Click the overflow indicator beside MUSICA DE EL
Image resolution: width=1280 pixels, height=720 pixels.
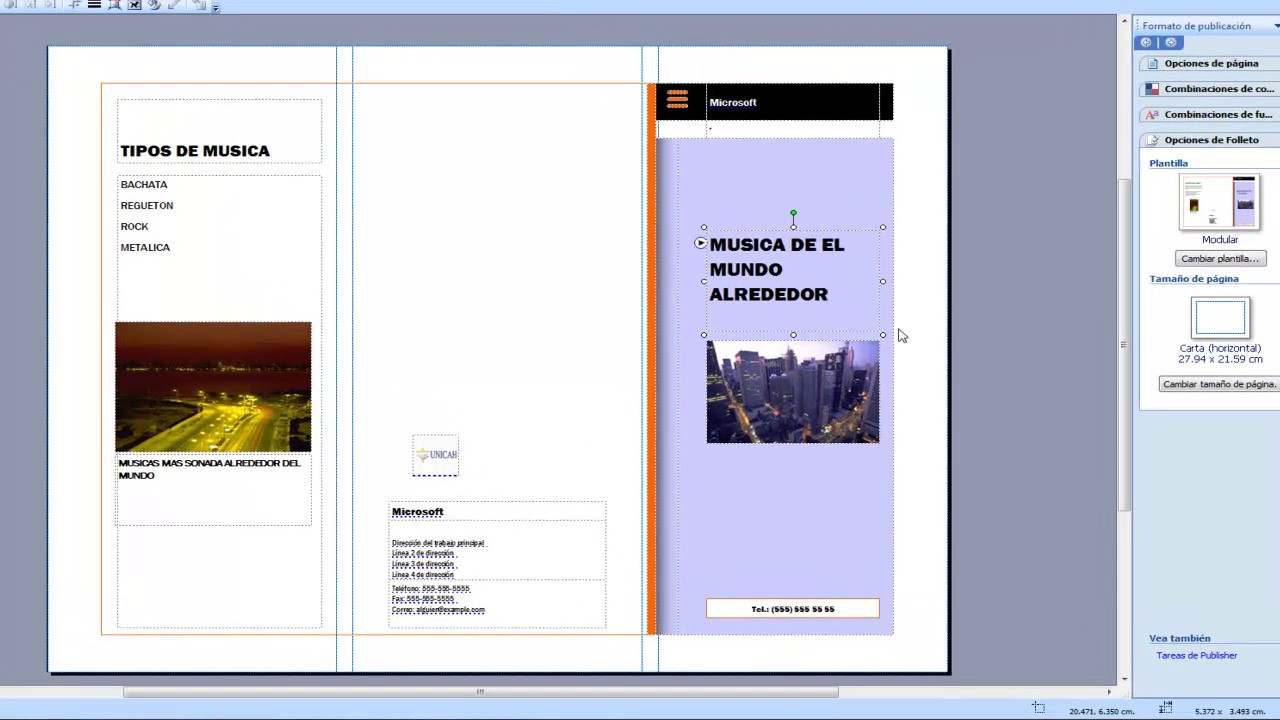(700, 243)
